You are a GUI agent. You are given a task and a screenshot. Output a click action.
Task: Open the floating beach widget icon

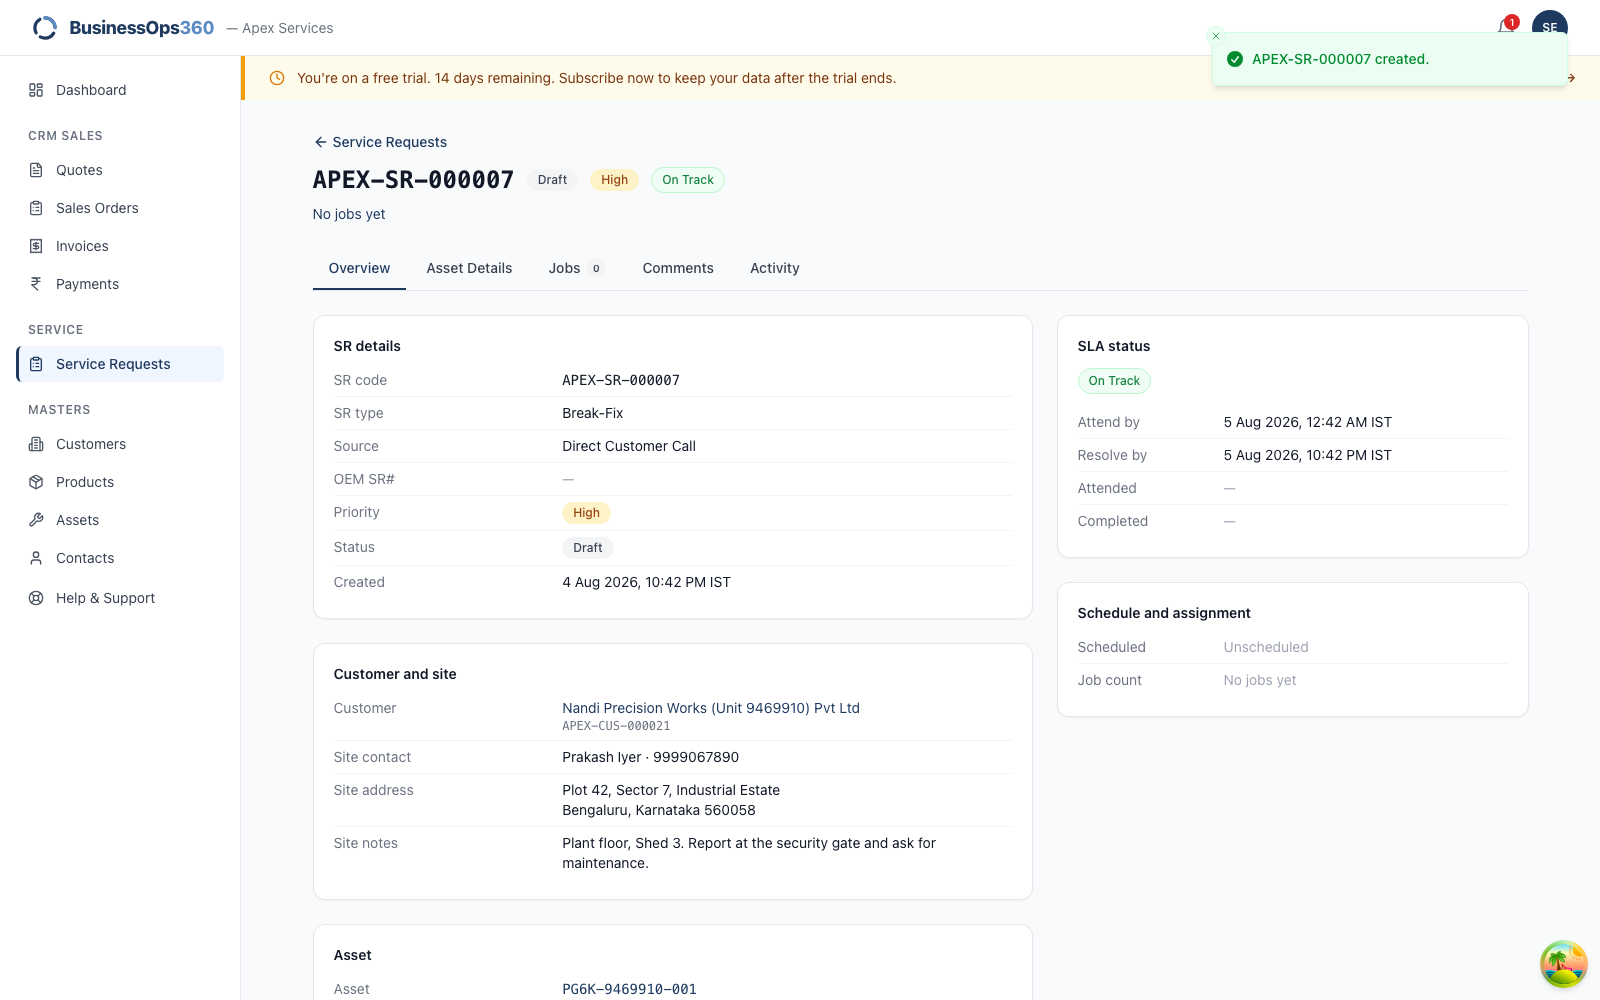[1563, 964]
